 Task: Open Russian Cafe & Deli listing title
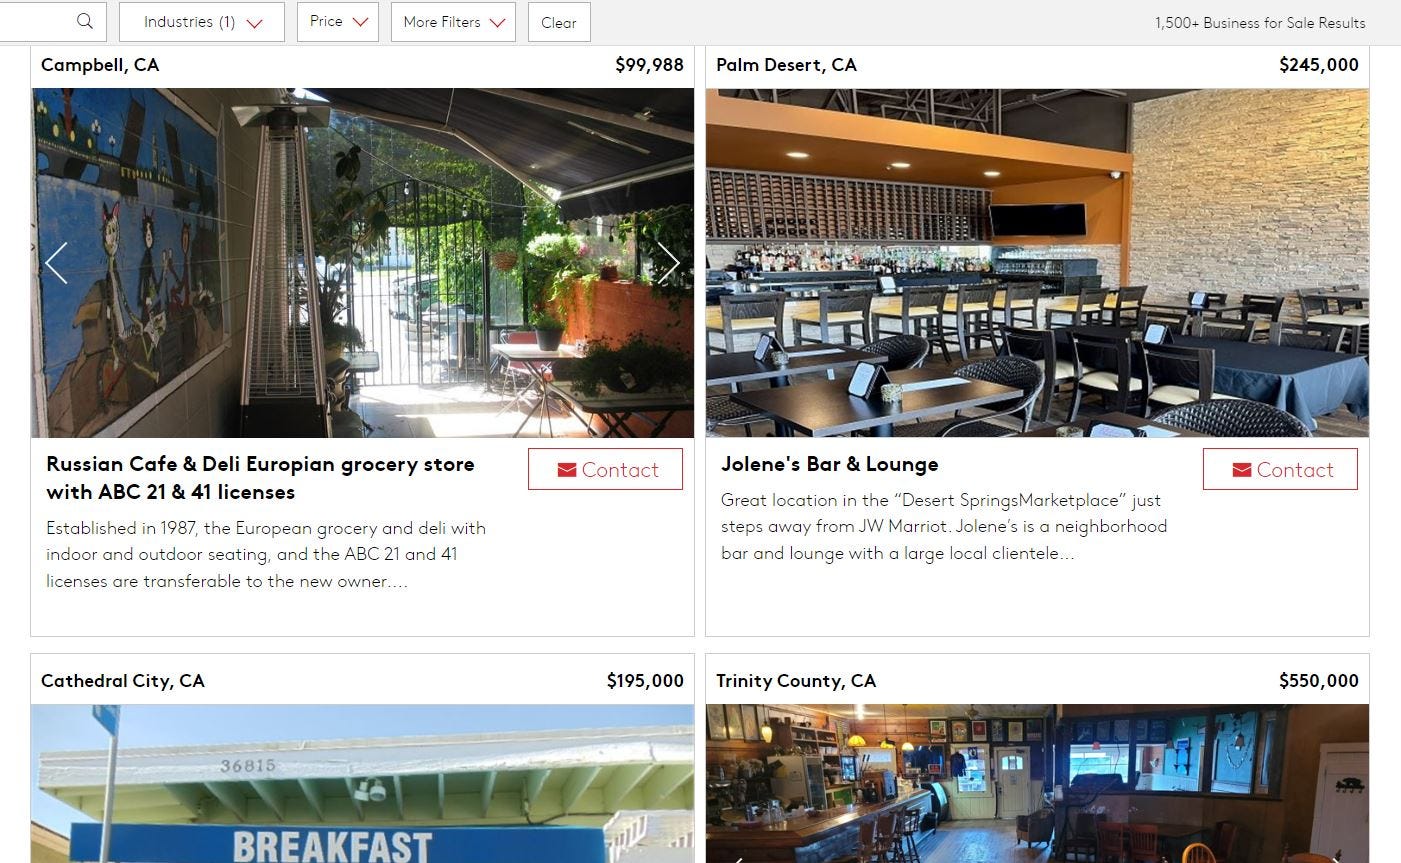pyautogui.click(x=260, y=478)
